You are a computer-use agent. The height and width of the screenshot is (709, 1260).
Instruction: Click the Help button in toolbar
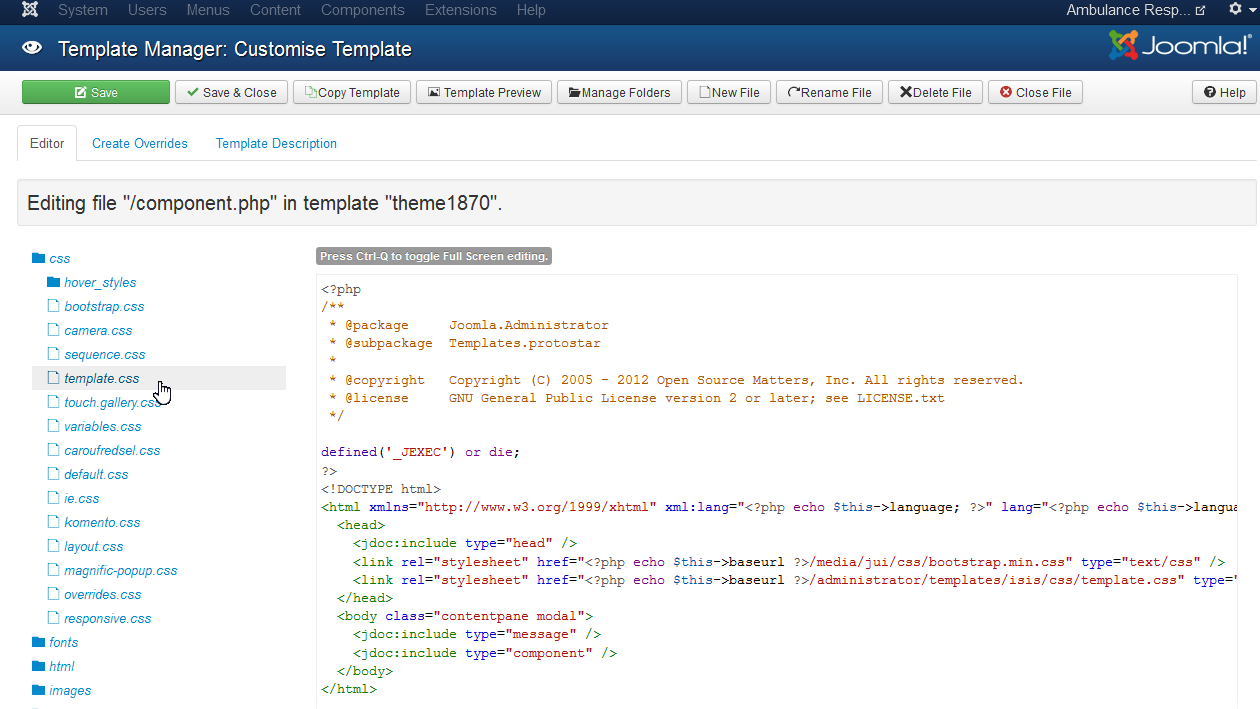click(x=1224, y=92)
